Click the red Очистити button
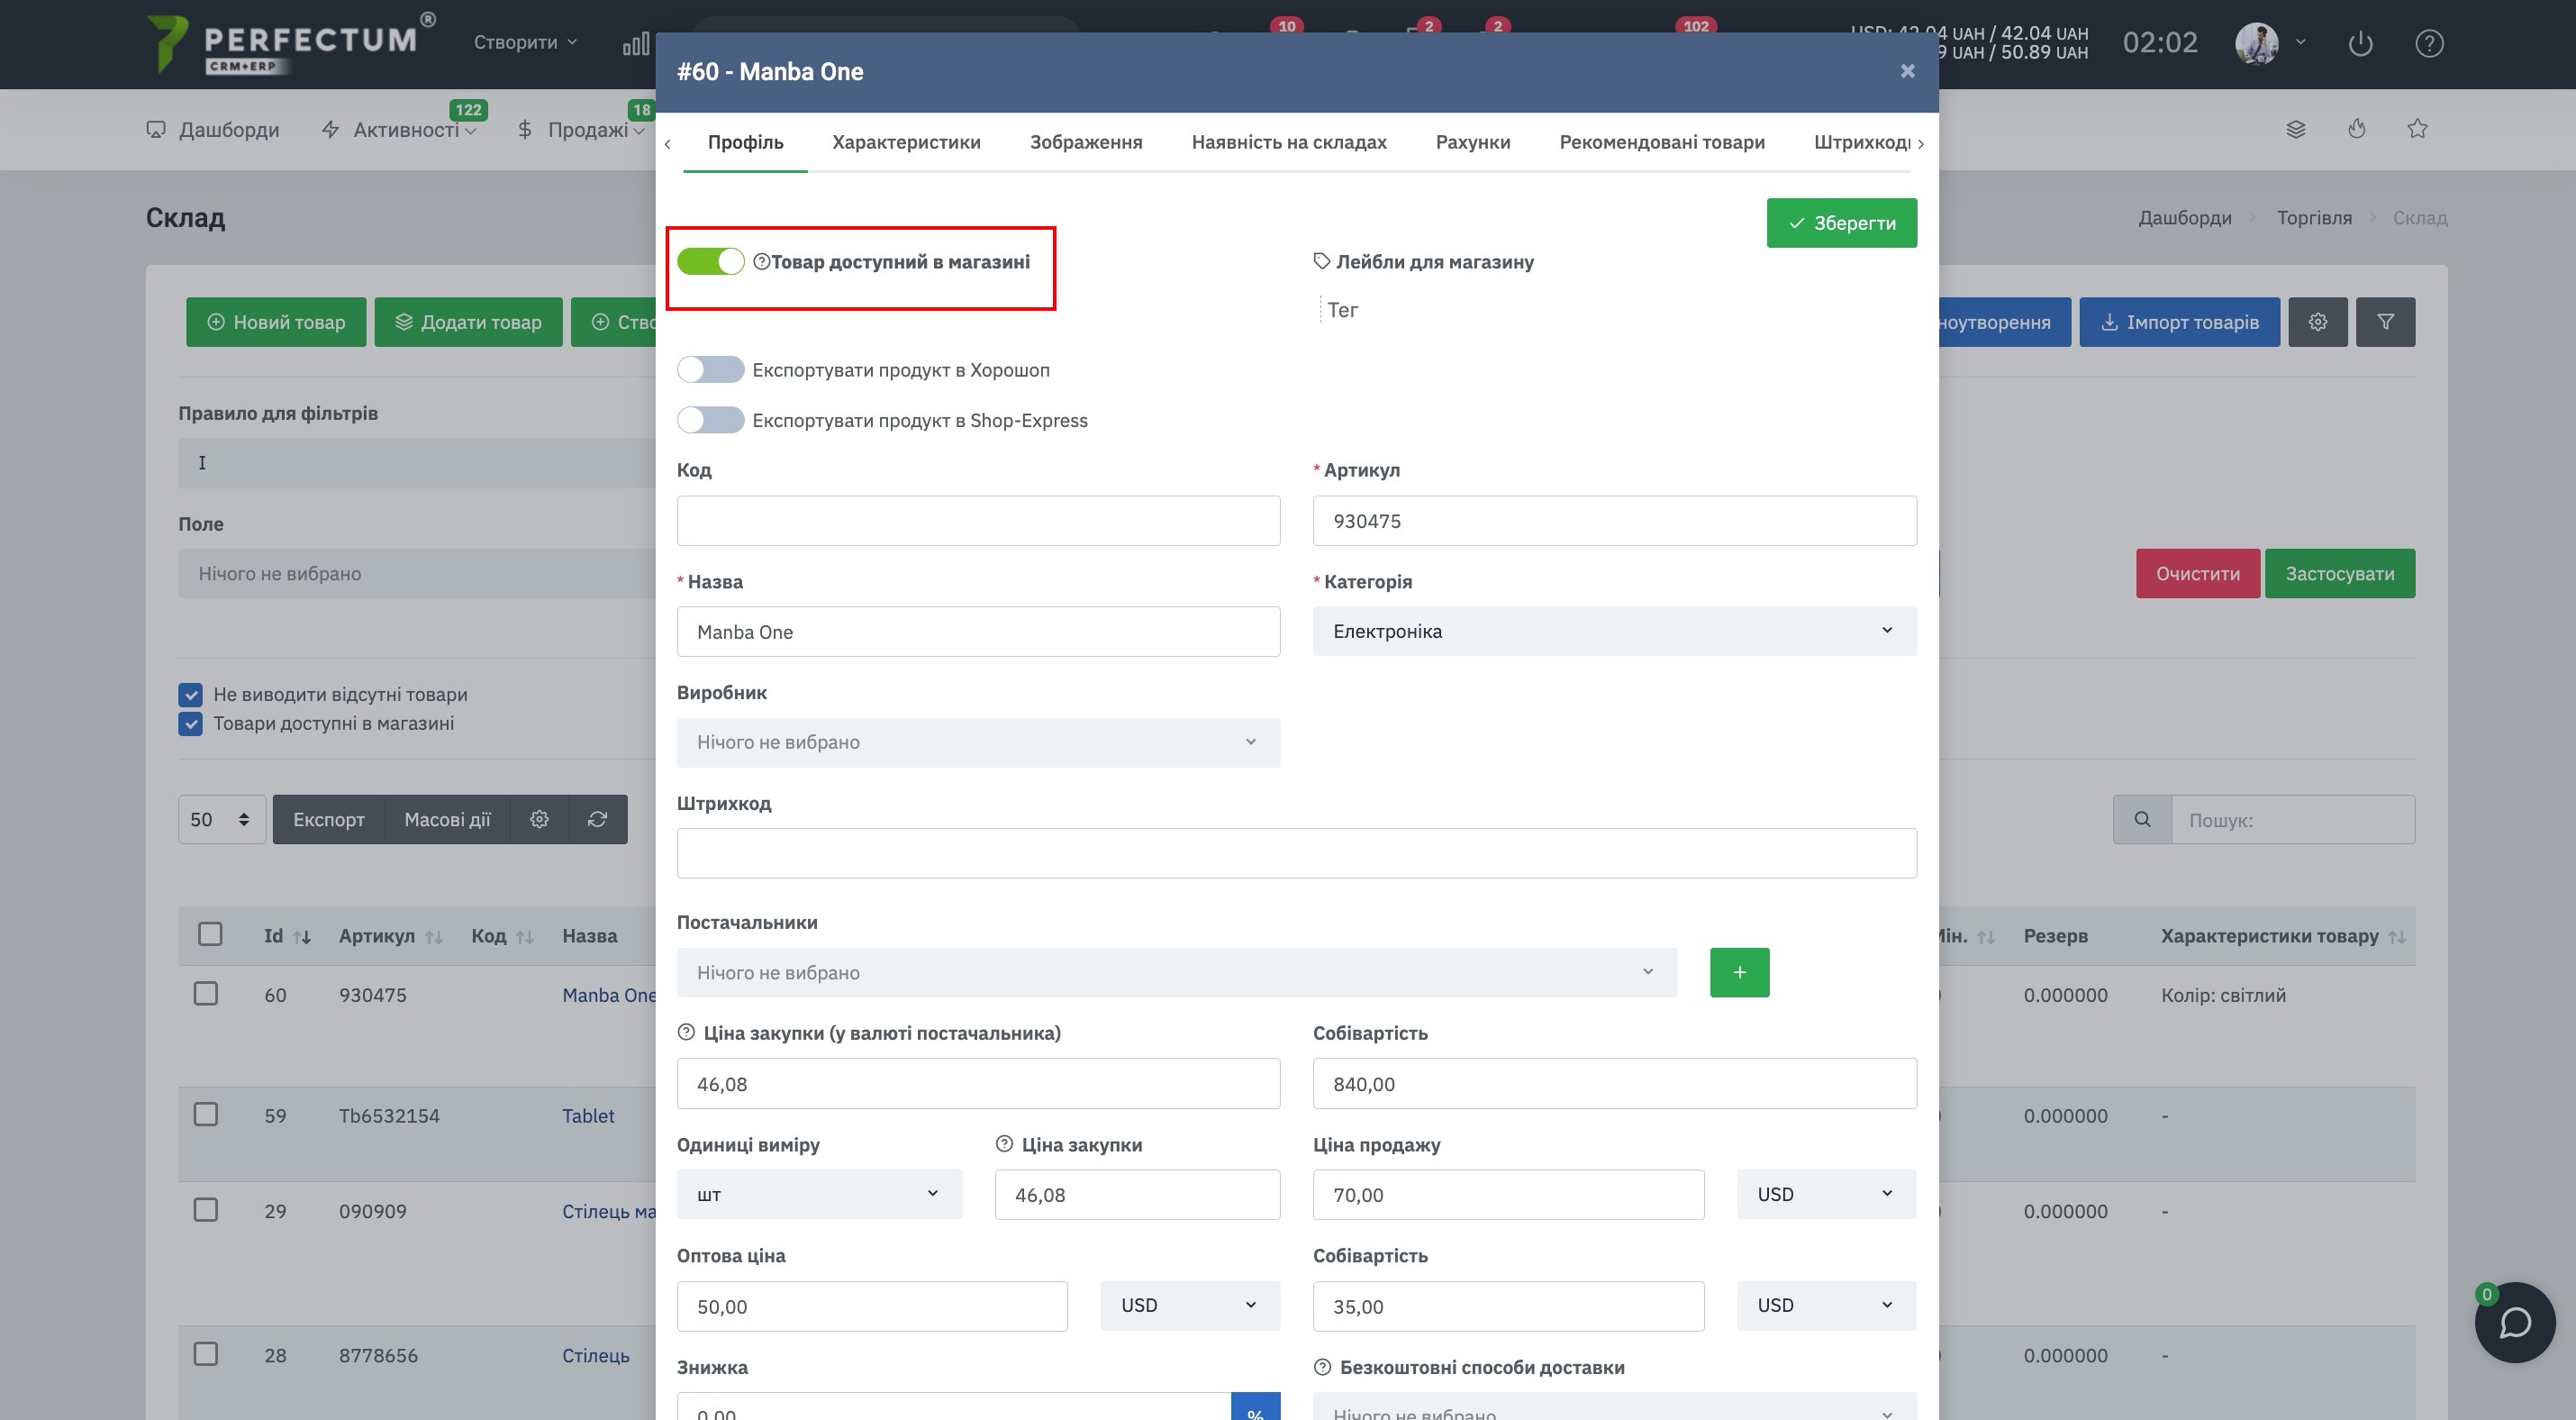Screen dimensions: 2576x1420 tap(2197, 574)
